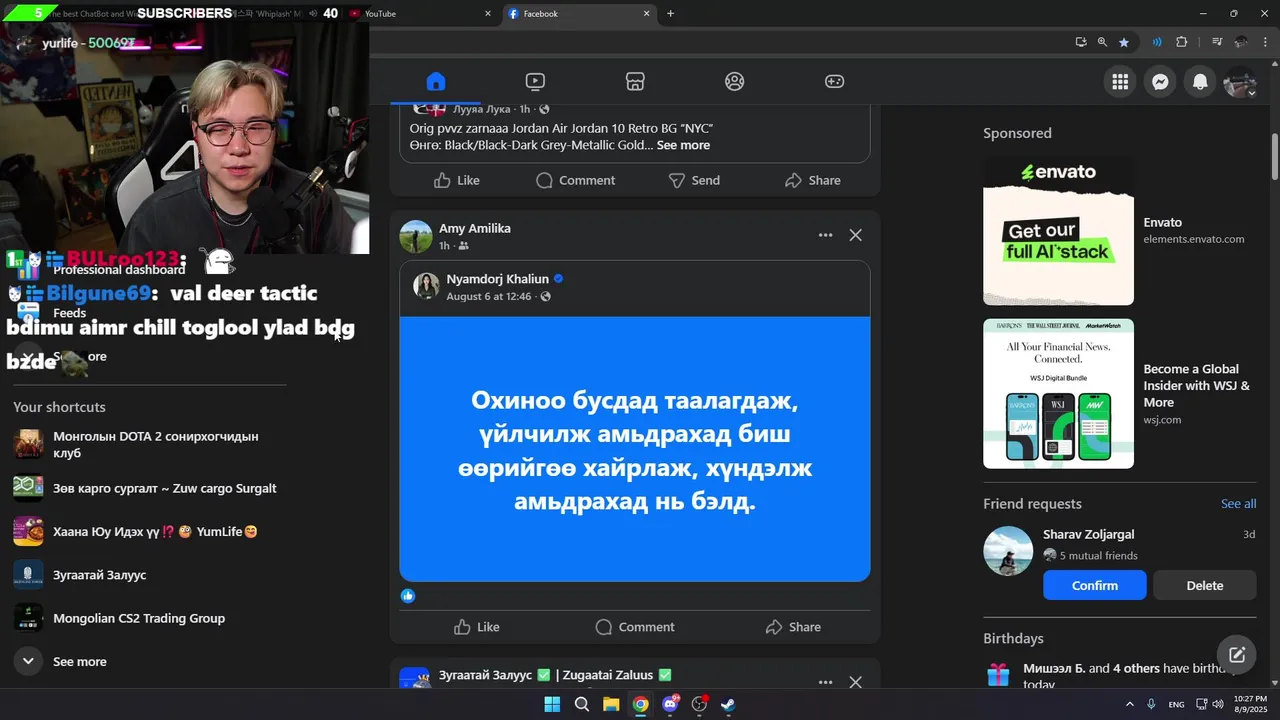Open the notifications bell icon

[1200, 82]
